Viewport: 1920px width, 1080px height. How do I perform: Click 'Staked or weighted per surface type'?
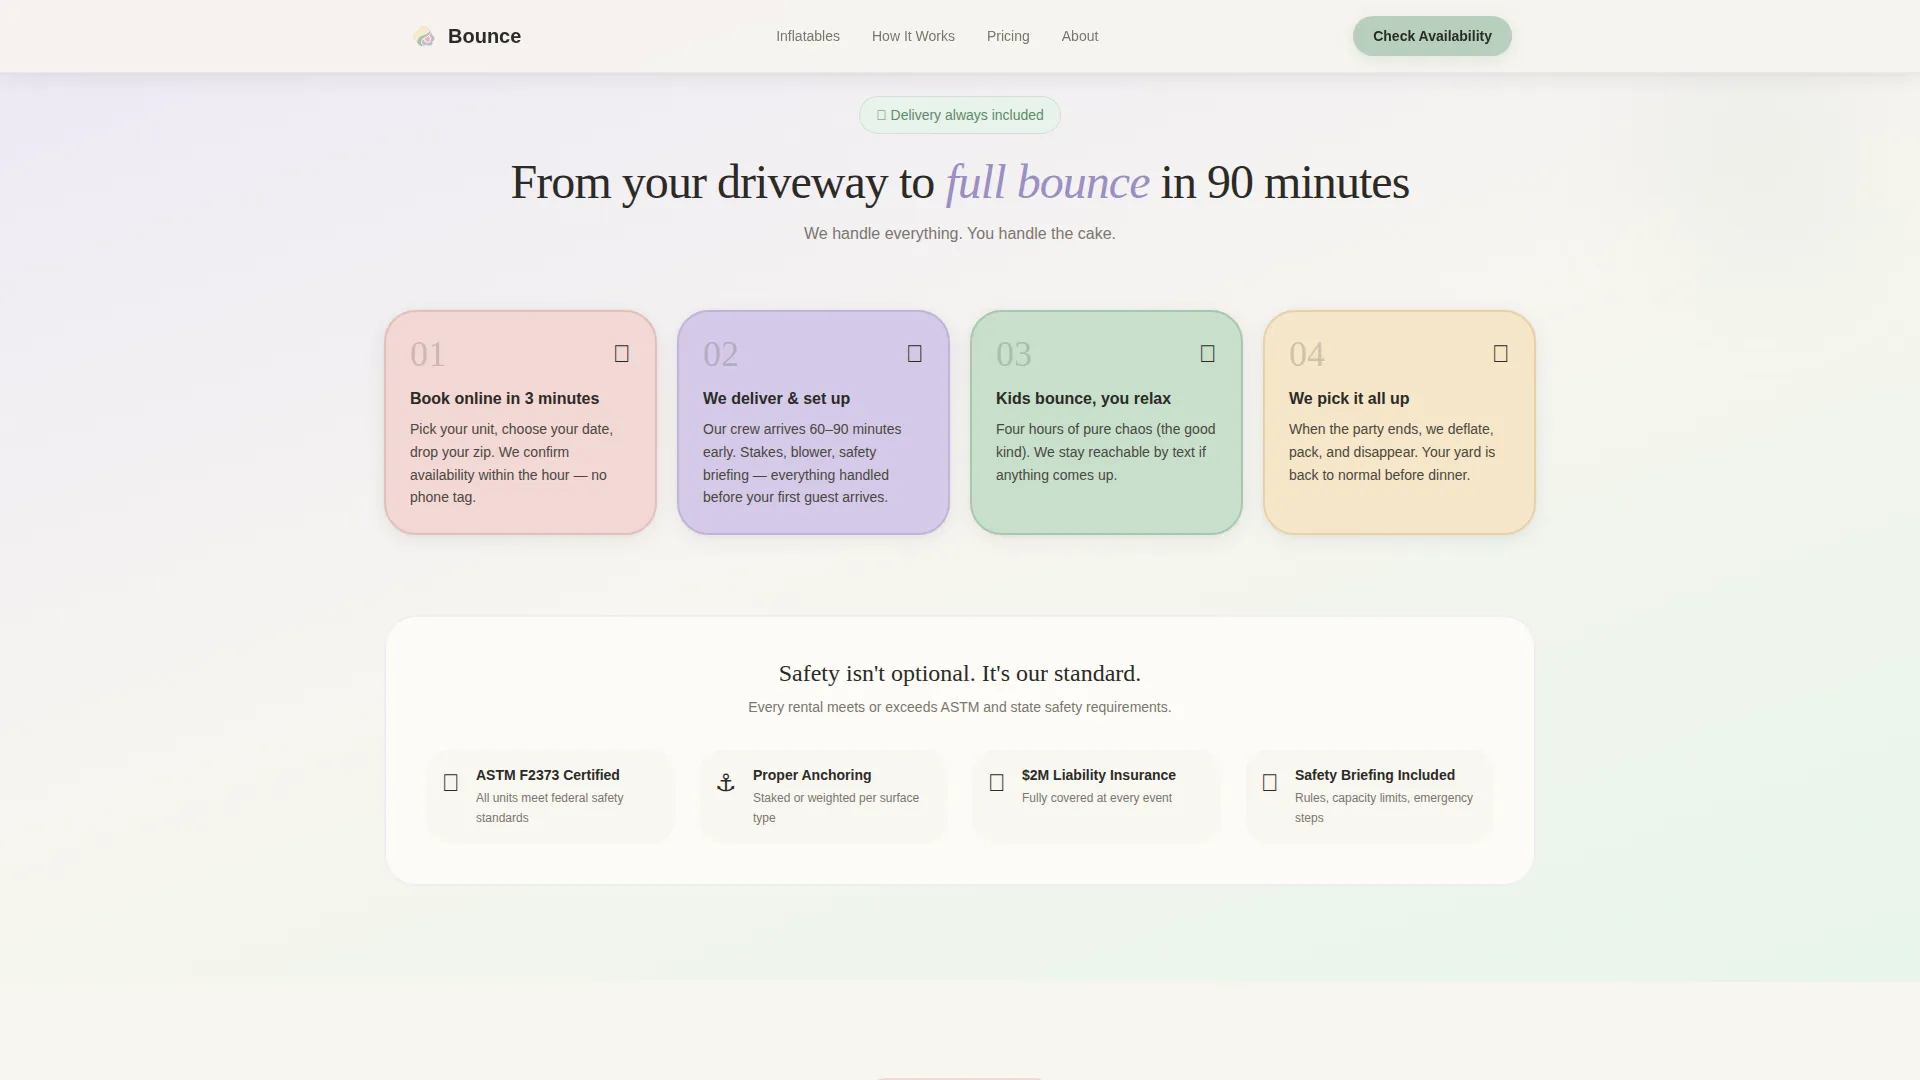pyautogui.click(x=836, y=808)
